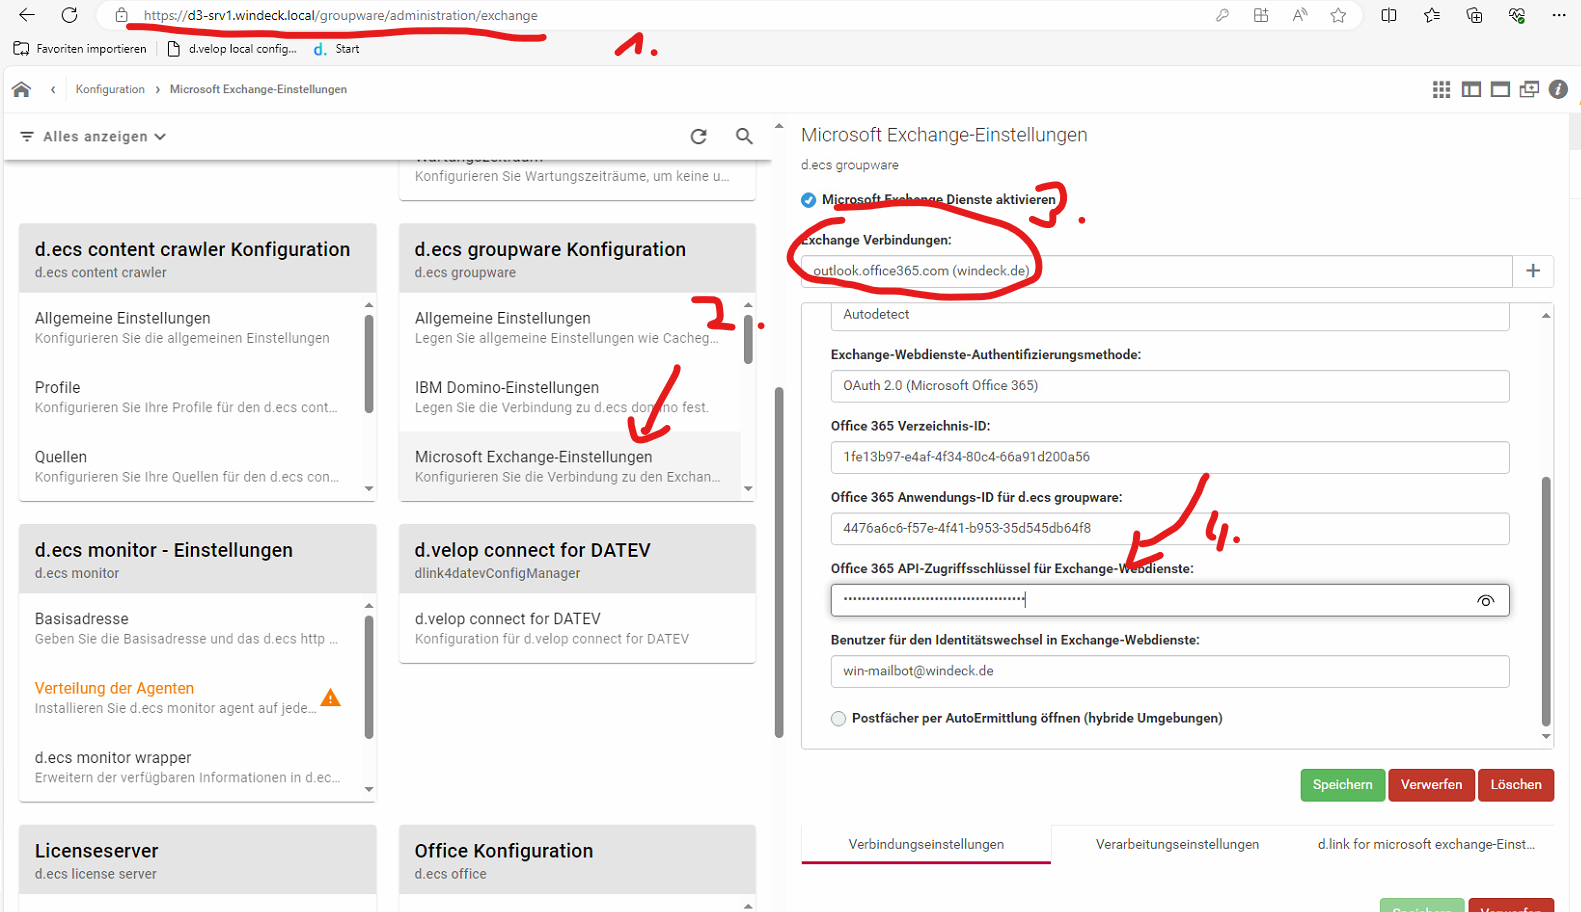This screenshot has width=1581, height=912.
Task: Open the Exchange Verbindungen selection box
Action: [1155, 271]
